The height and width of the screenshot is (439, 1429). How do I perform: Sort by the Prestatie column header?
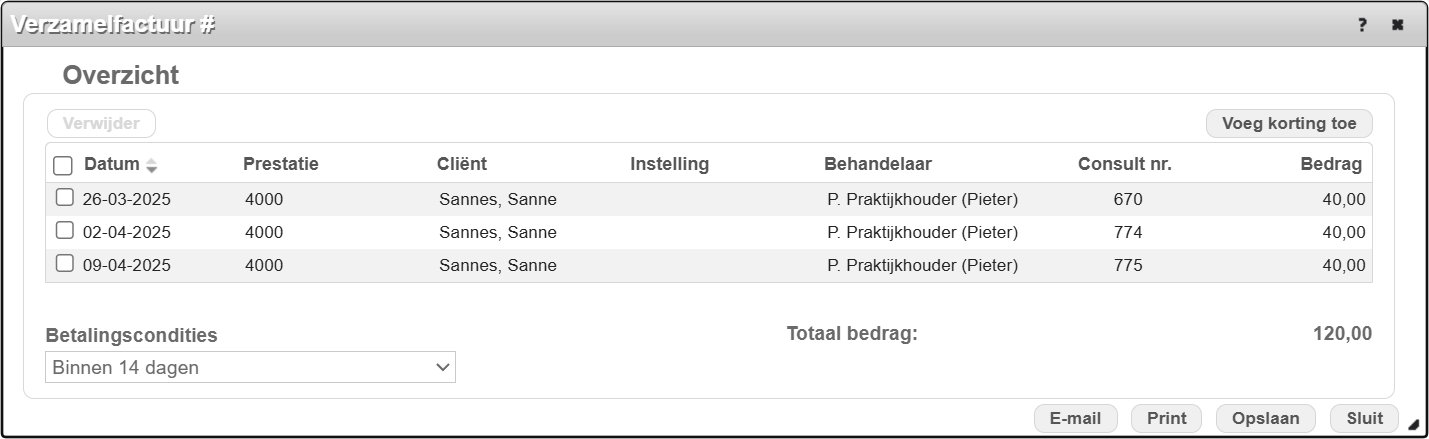tap(281, 164)
